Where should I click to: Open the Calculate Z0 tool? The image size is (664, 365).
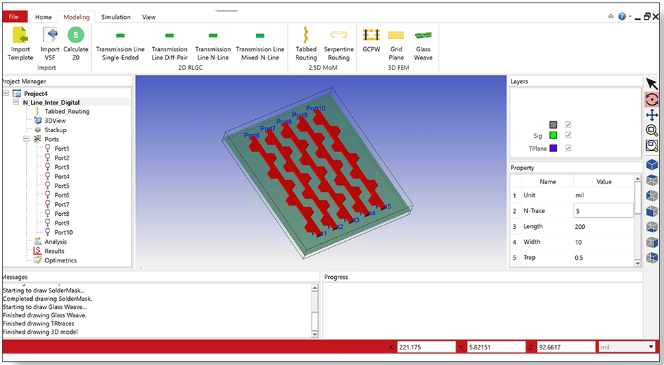tap(76, 36)
